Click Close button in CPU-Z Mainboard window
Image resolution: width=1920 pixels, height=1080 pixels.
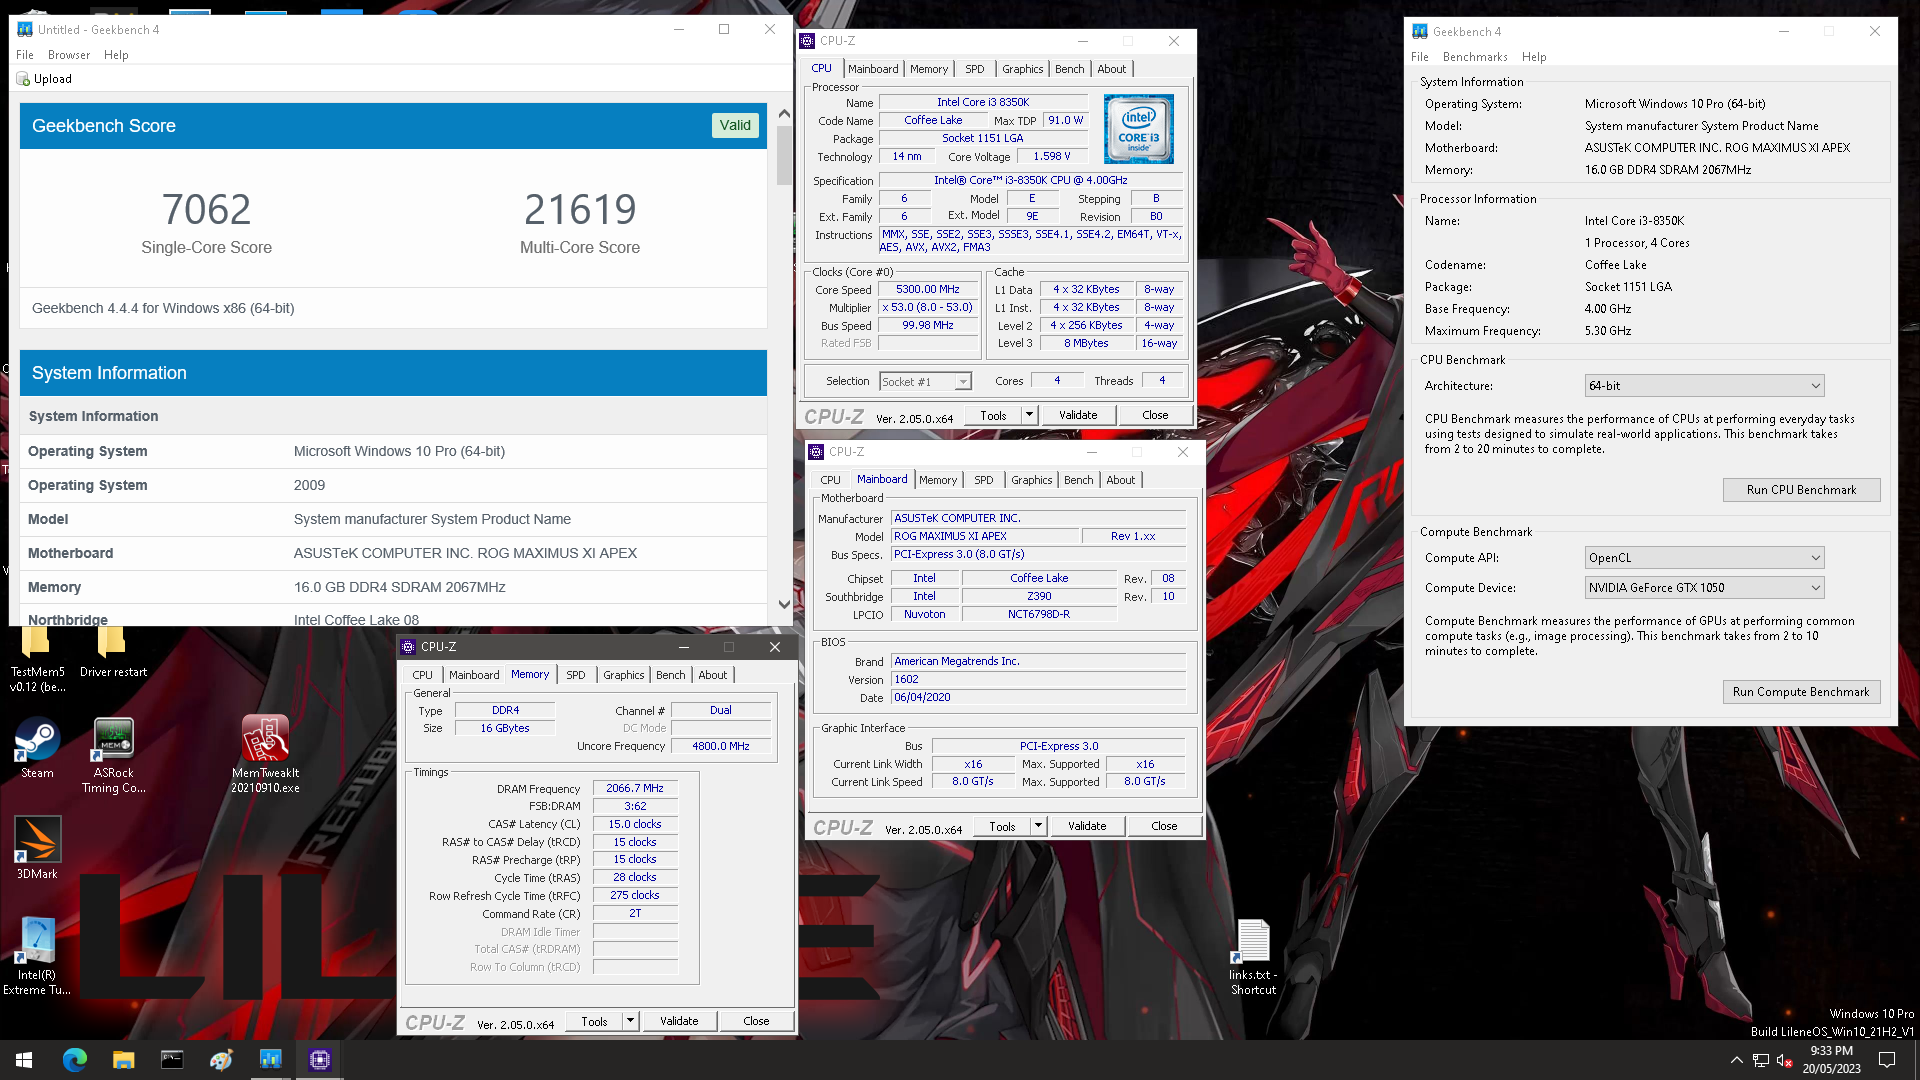click(1164, 826)
